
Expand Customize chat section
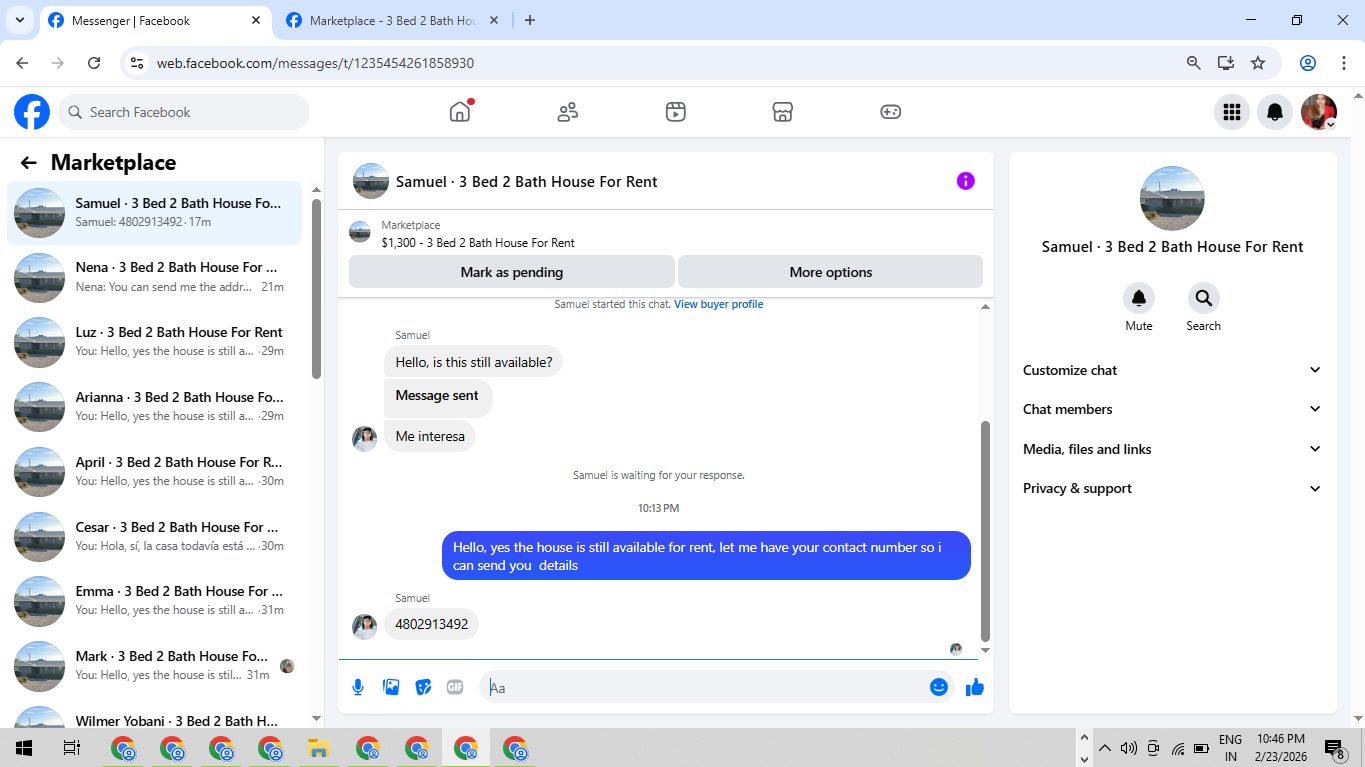tap(1172, 370)
